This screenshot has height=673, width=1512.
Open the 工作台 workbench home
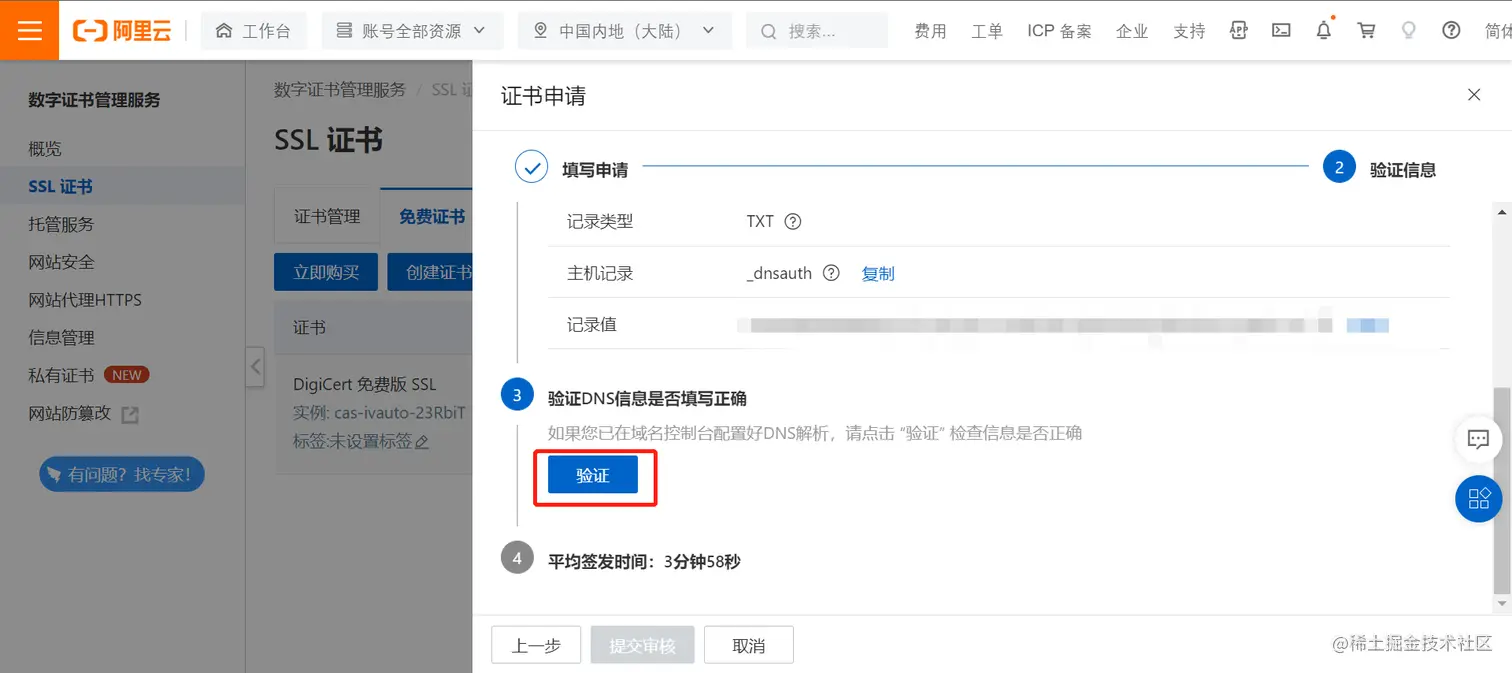click(253, 31)
